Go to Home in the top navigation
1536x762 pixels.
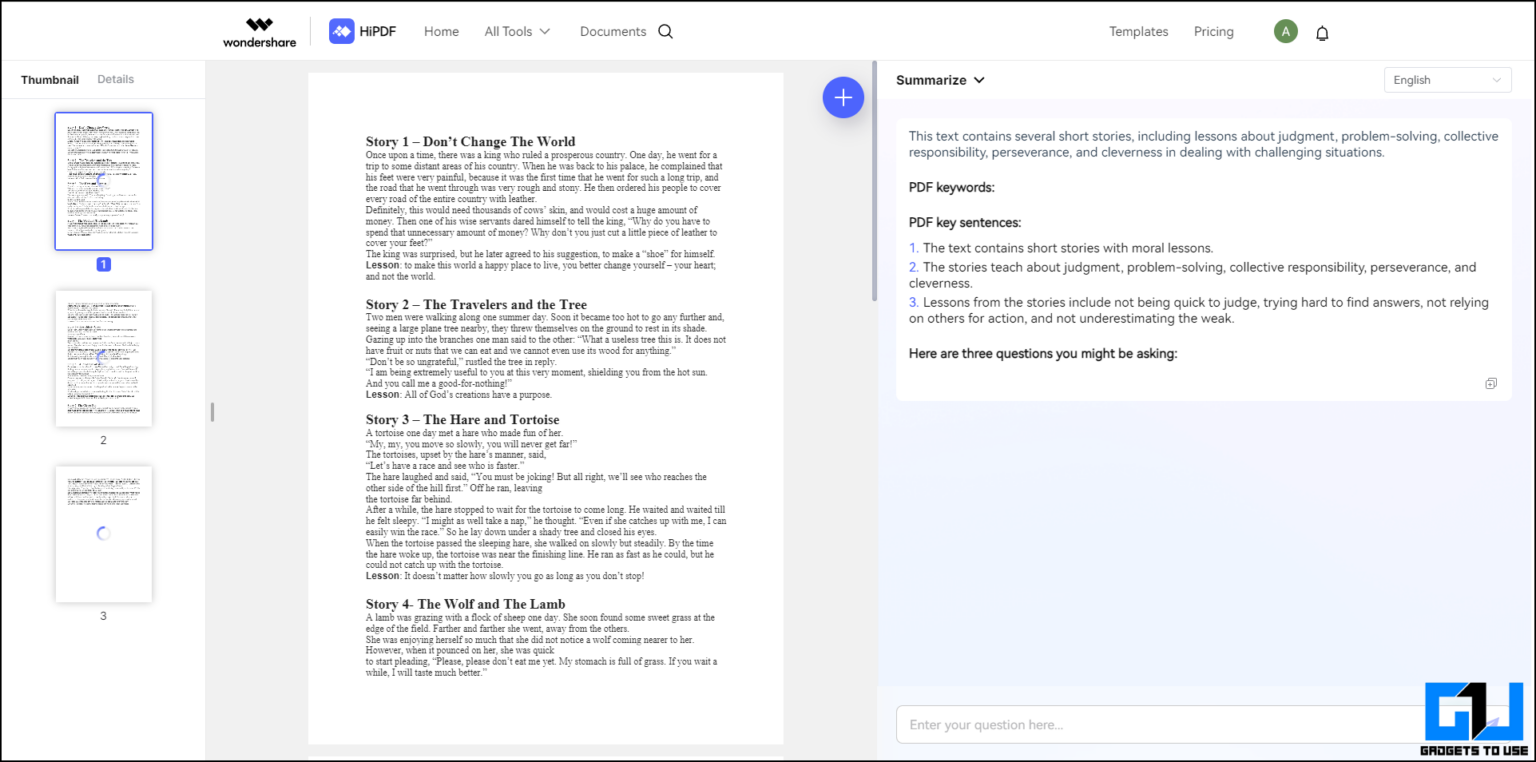(x=441, y=31)
